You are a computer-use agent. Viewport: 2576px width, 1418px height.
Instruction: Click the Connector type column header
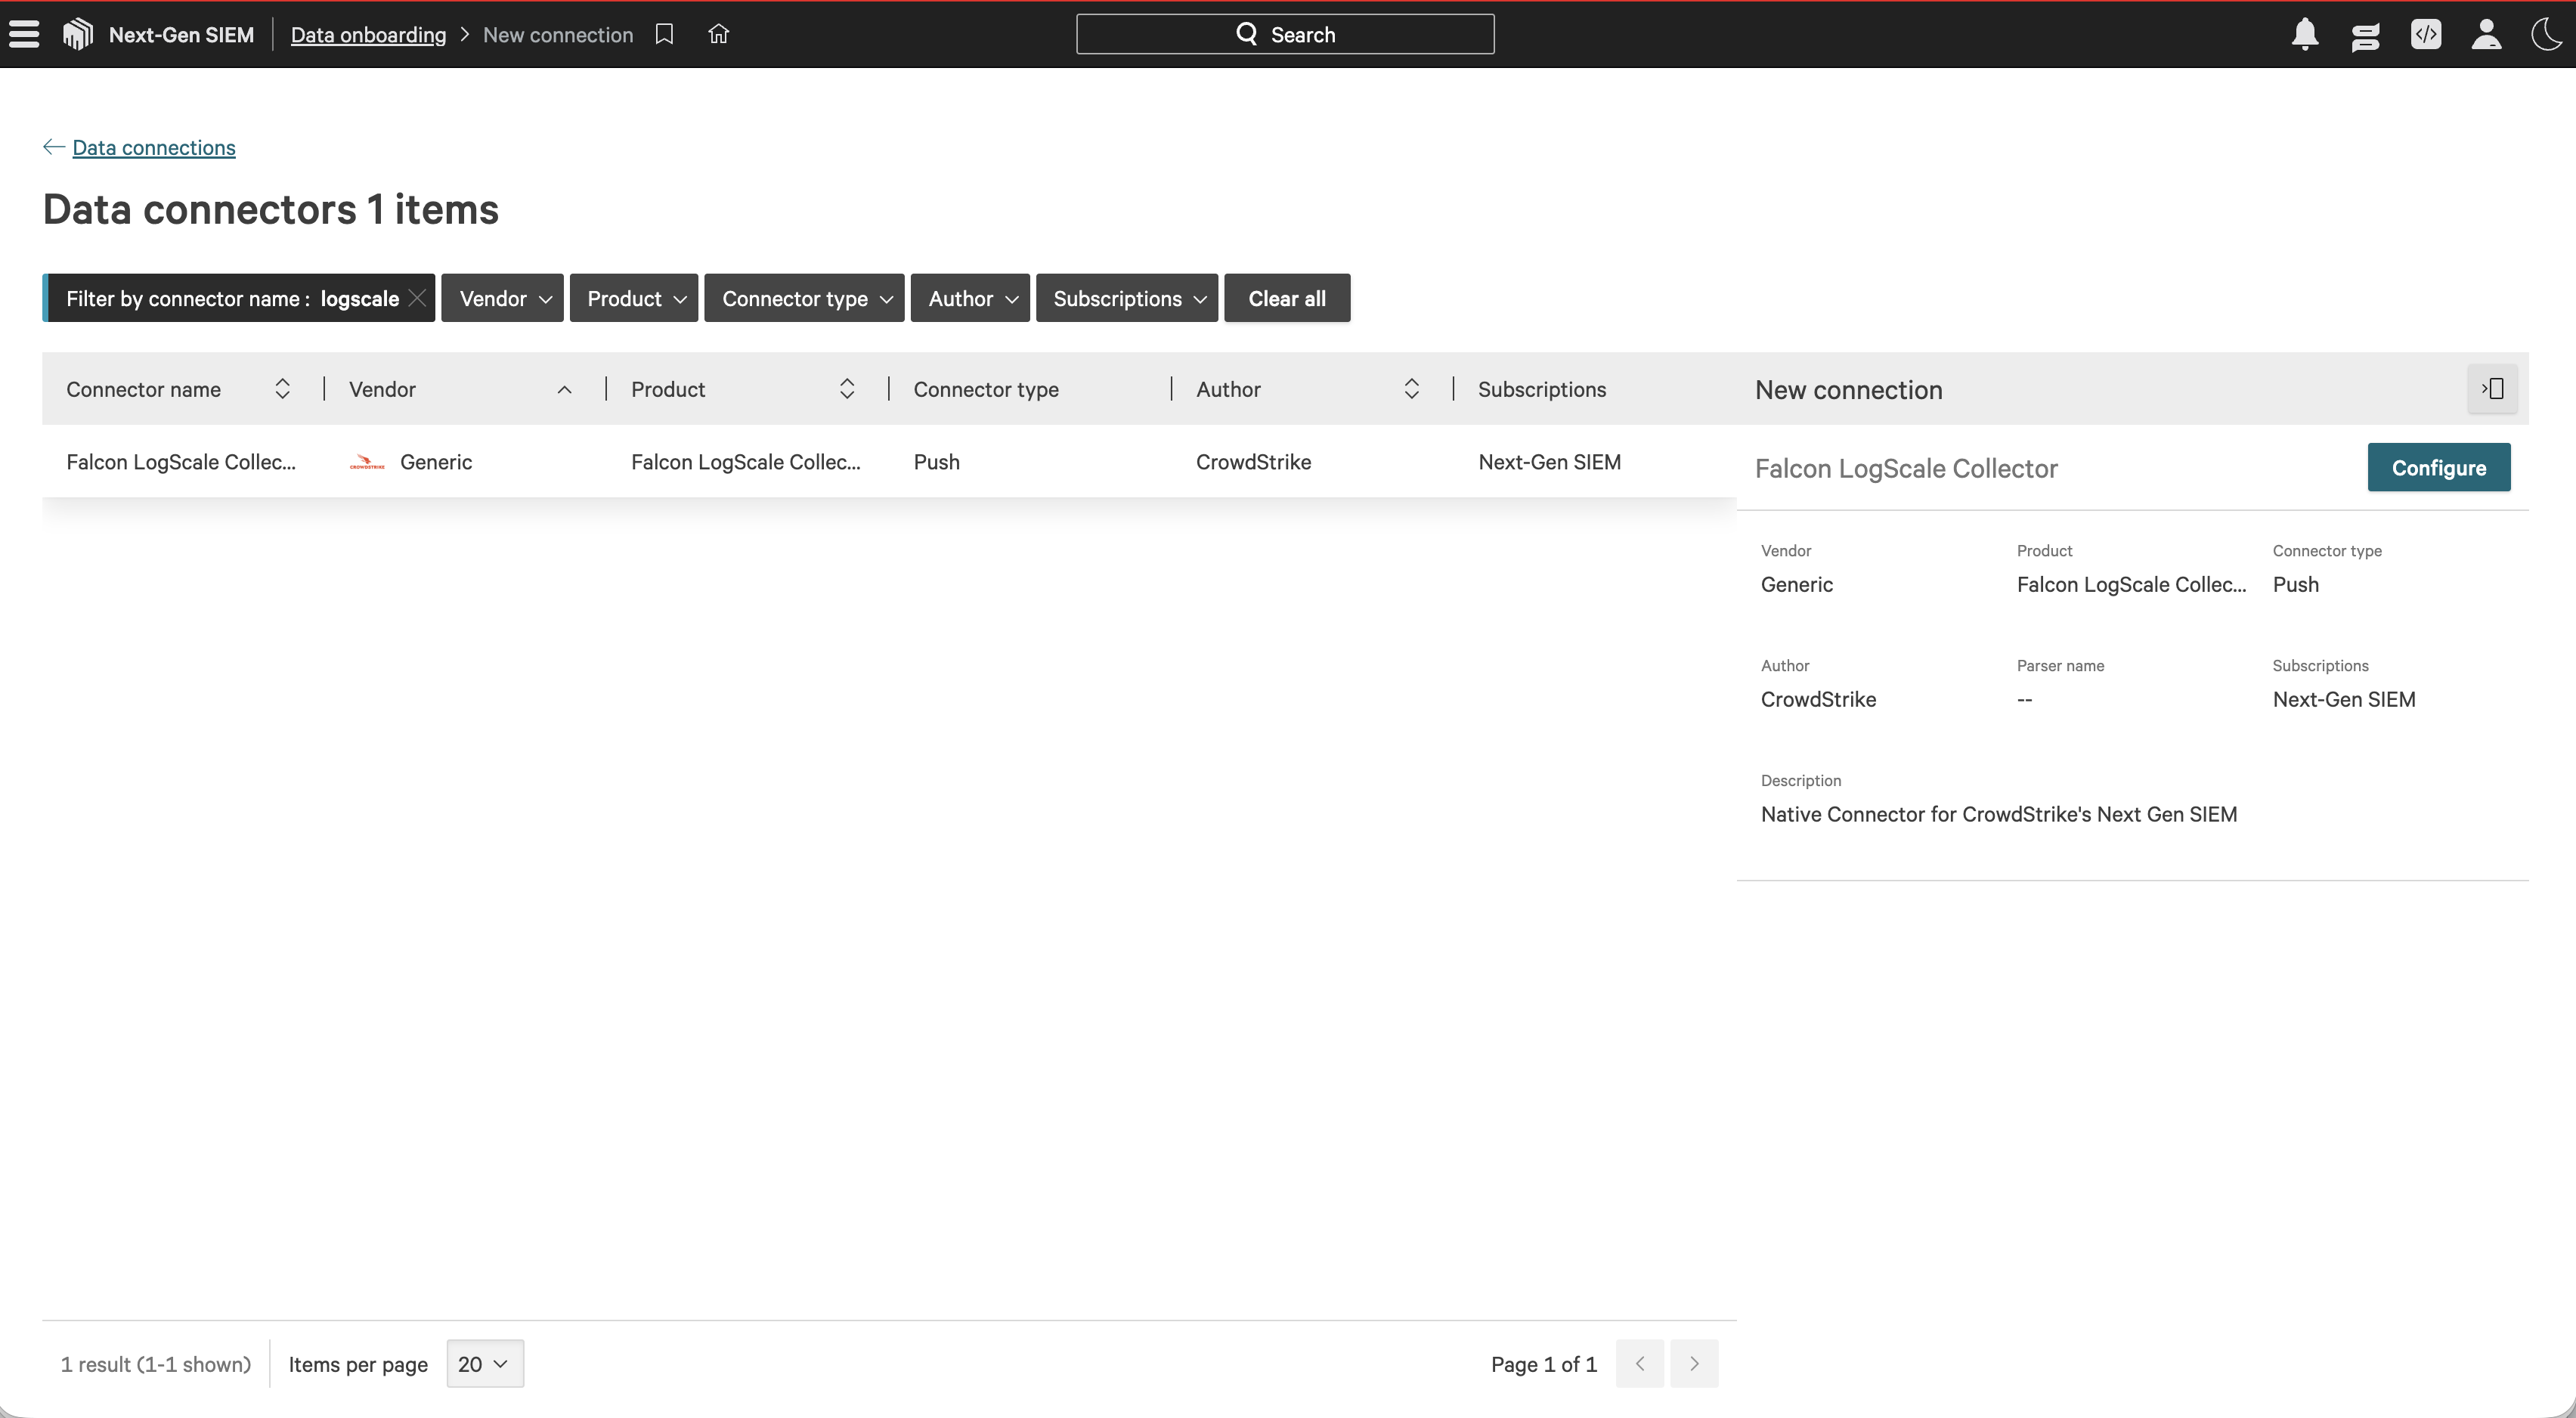coord(986,389)
